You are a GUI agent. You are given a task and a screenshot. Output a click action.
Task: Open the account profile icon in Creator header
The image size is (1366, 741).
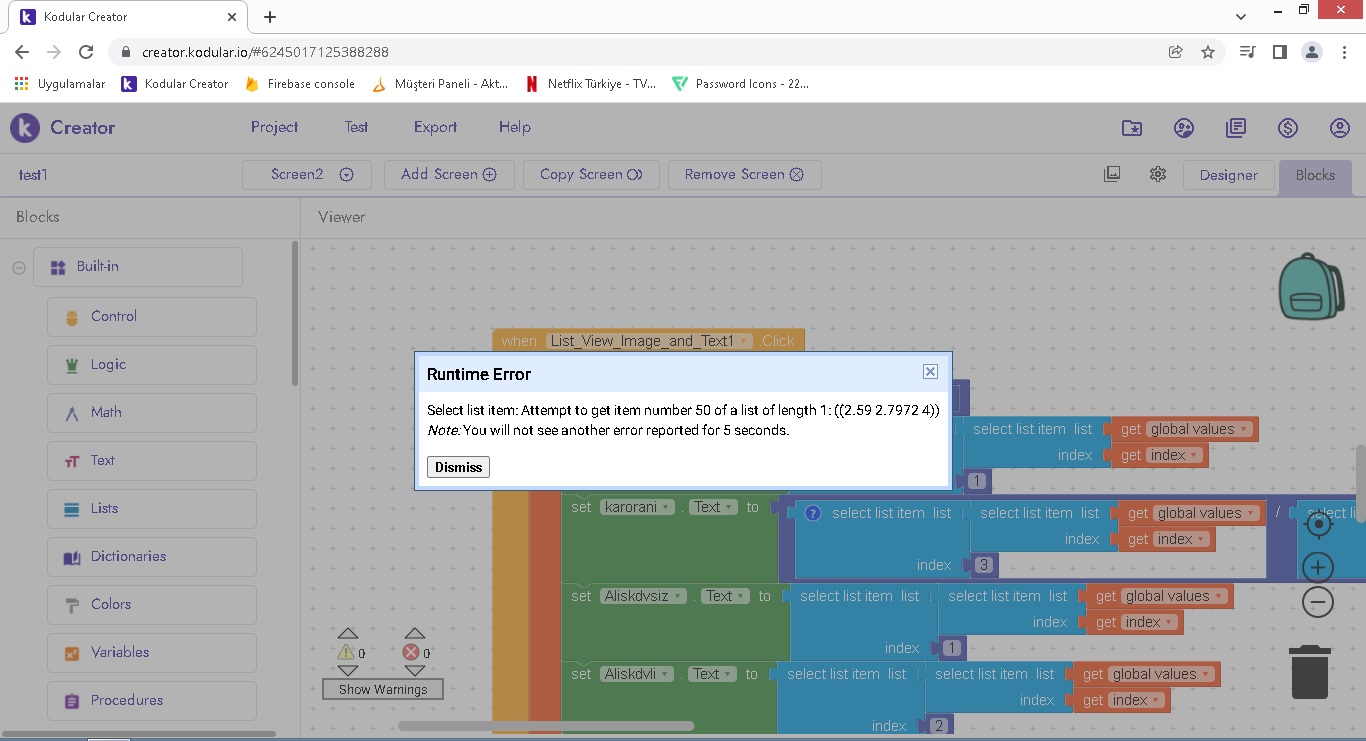1340,128
